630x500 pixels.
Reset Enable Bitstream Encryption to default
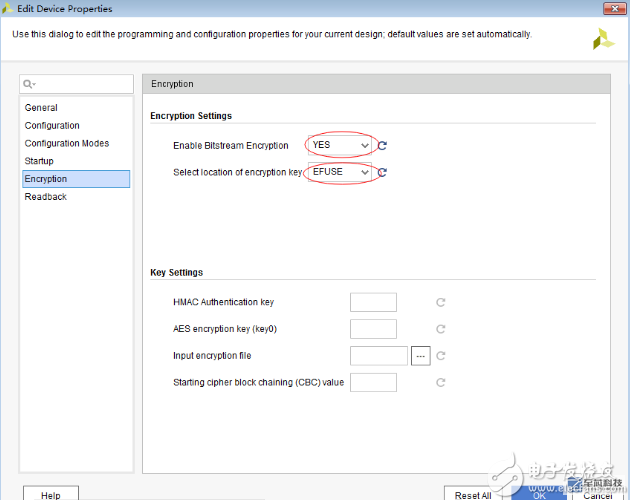pos(382,146)
